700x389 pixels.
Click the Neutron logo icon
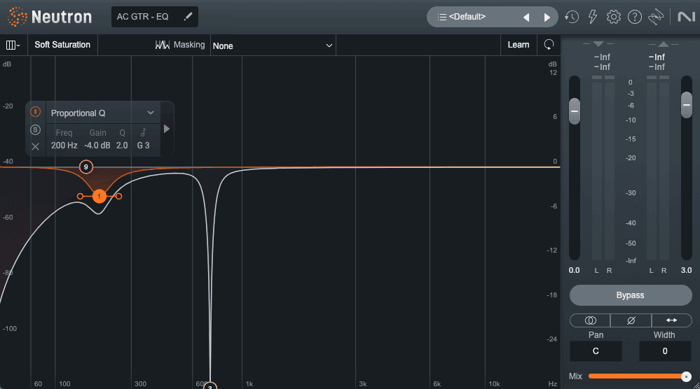tap(17, 17)
